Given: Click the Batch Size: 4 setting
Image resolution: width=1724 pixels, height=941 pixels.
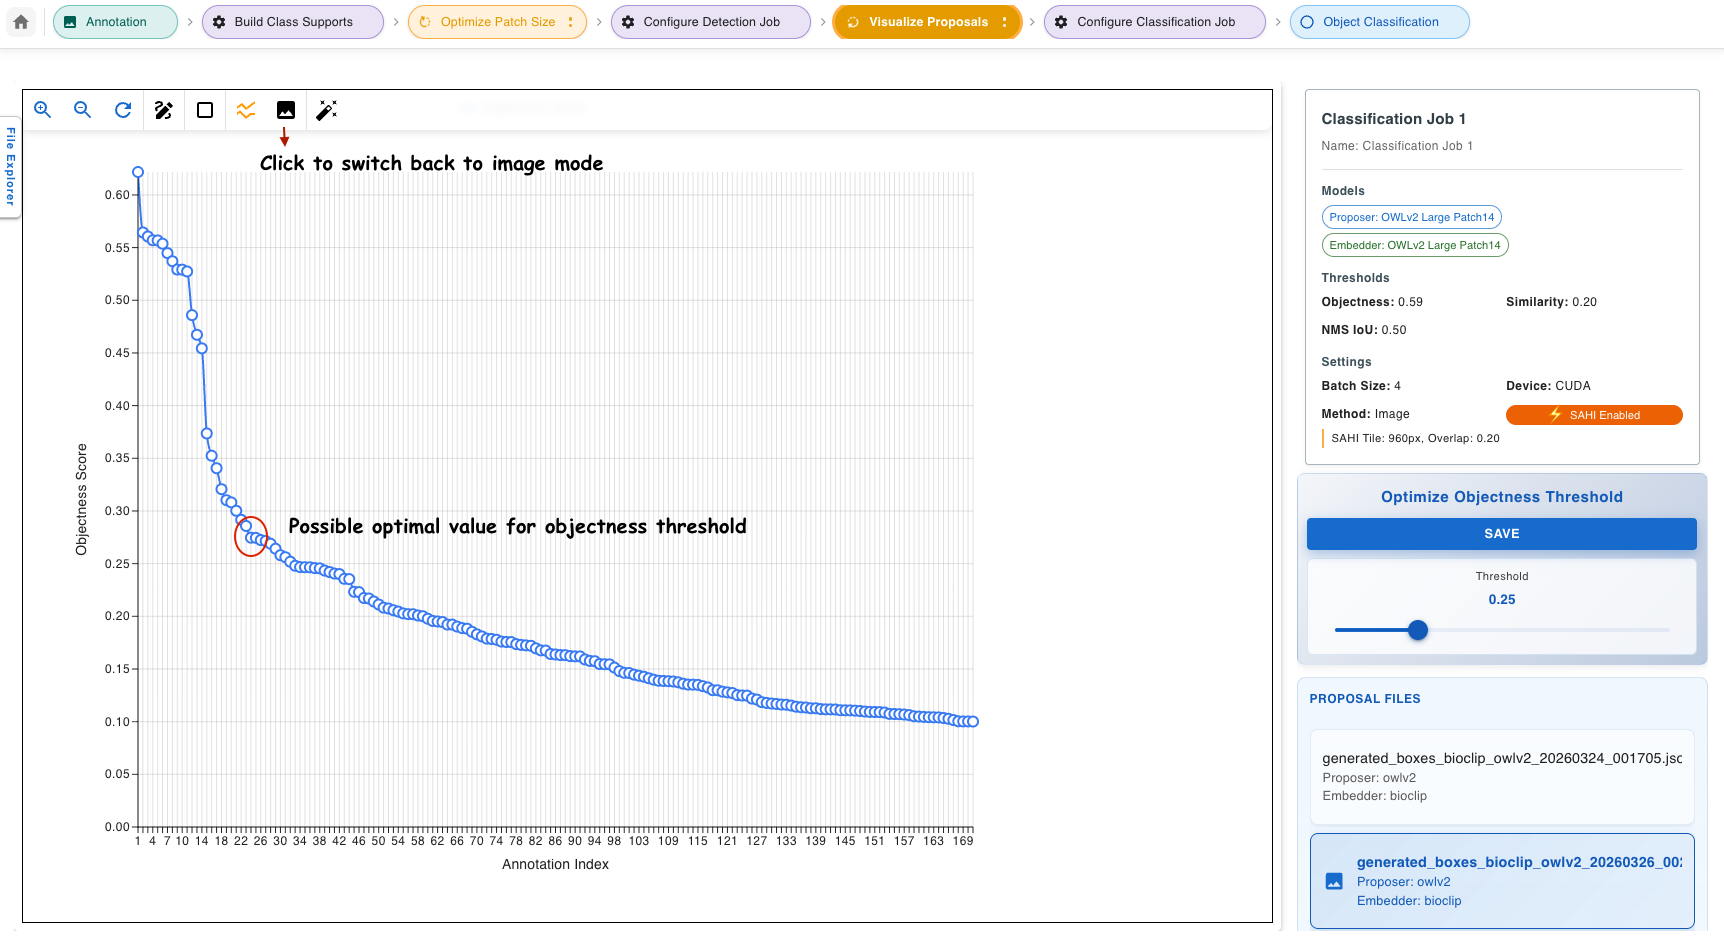Looking at the screenshot, I should point(1361,386).
